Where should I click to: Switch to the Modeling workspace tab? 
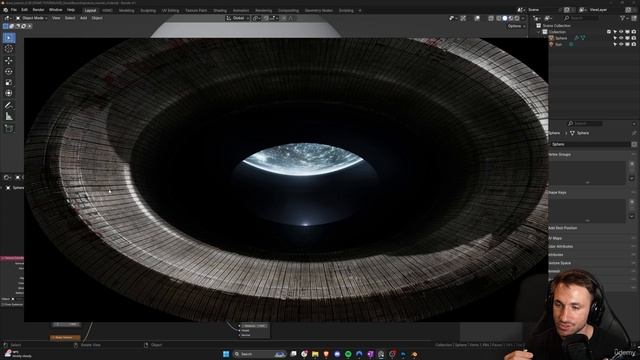click(x=126, y=11)
